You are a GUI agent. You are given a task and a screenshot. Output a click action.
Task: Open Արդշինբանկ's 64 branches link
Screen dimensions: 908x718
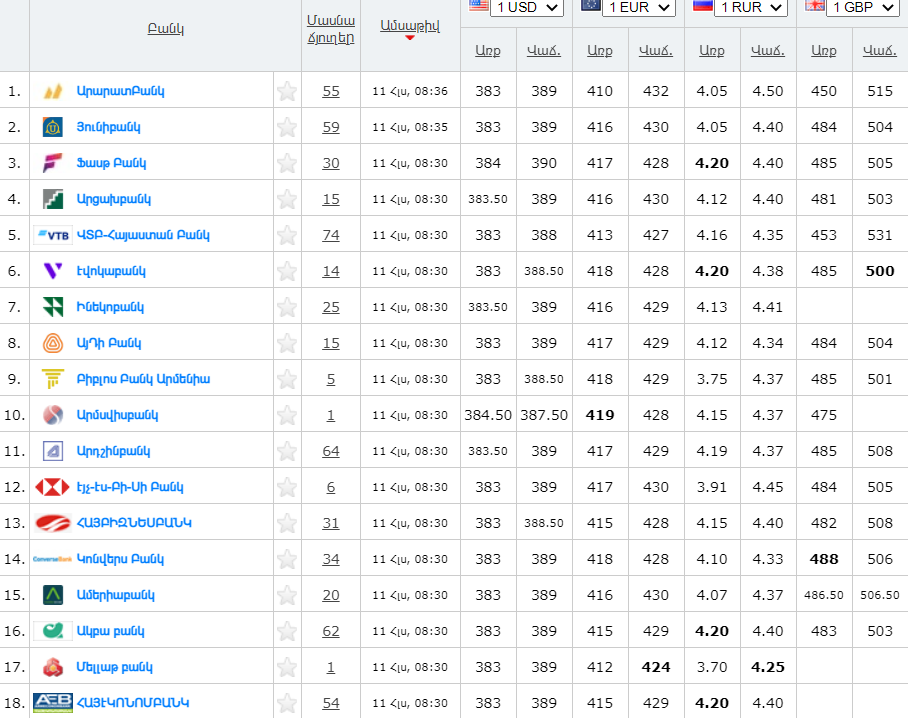(331, 451)
